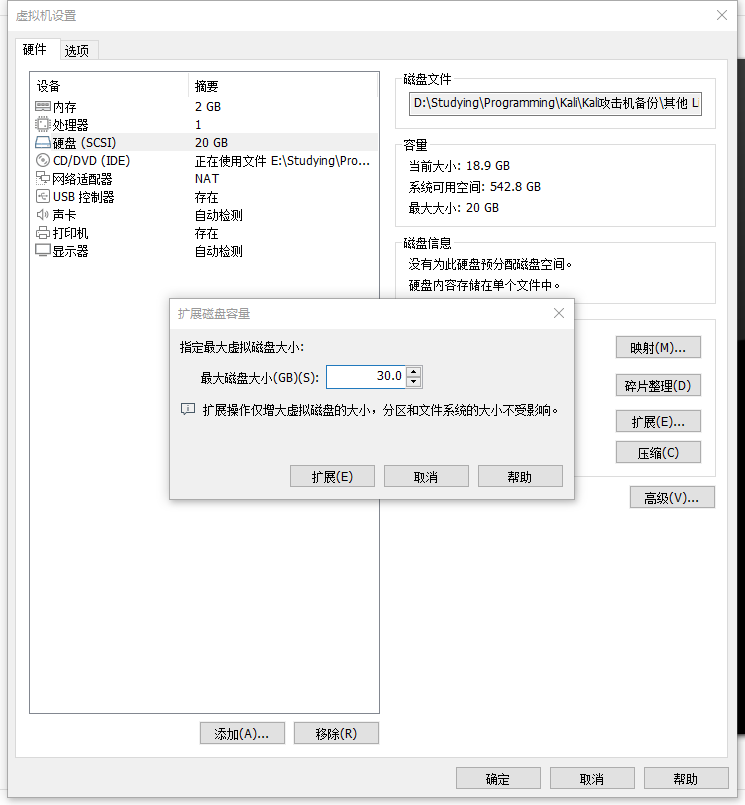Image resolution: width=745 pixels, height=805 pixels.
Task: Click the 映射(M)... button
Action: 658,348
